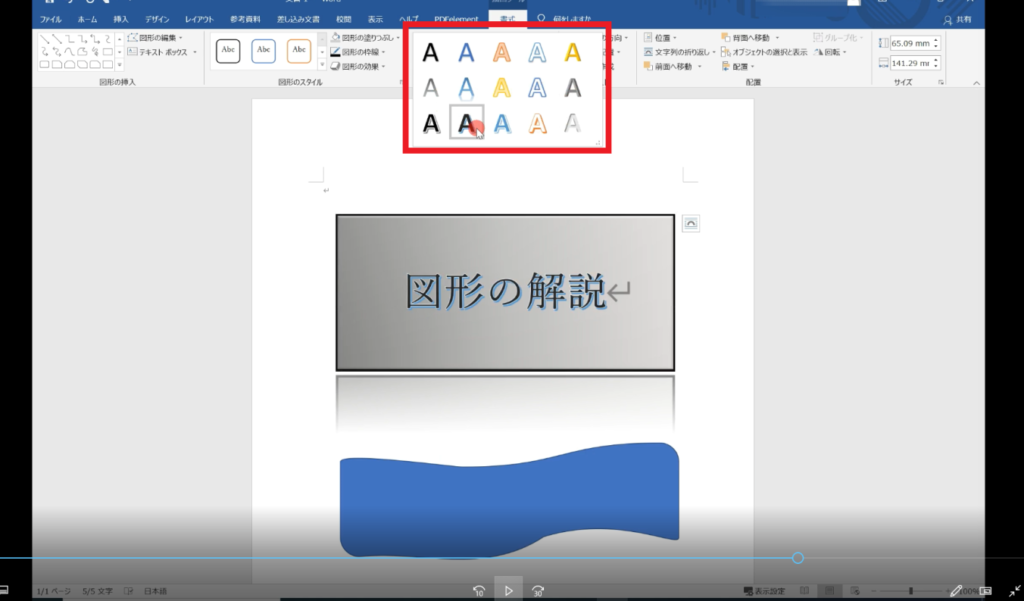Select the black WordArt style in the first row
Viewport: 1024px width, 601px height.
tap(430, 53)
